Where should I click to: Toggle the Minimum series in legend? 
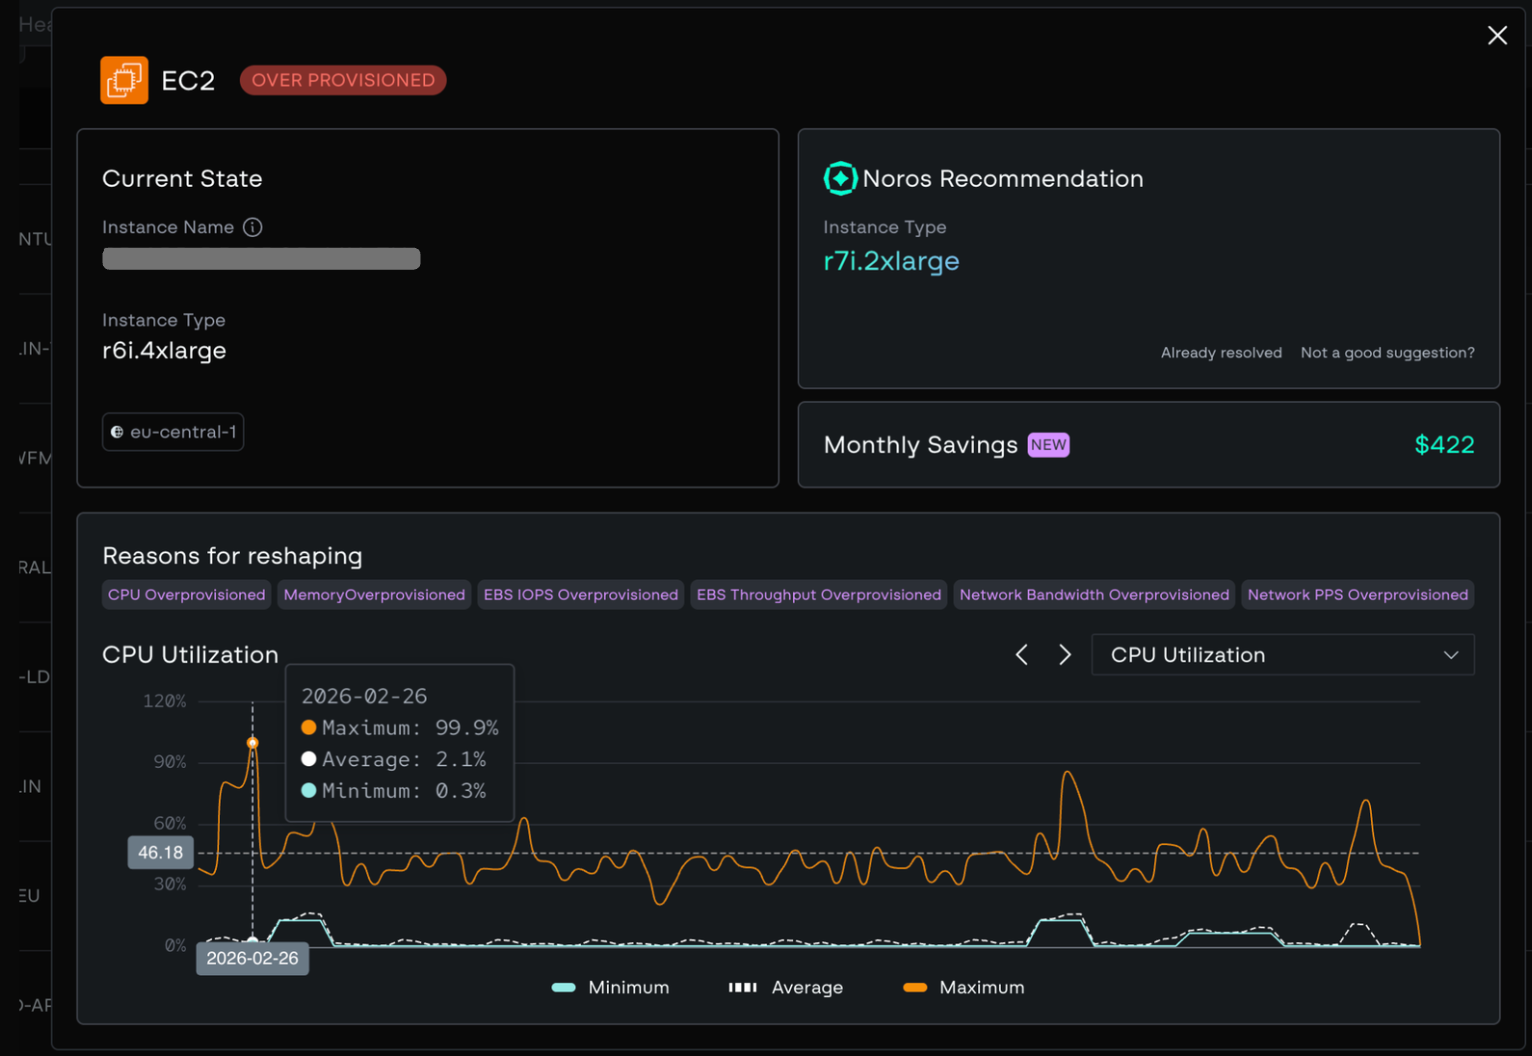(x=610, y=988)
